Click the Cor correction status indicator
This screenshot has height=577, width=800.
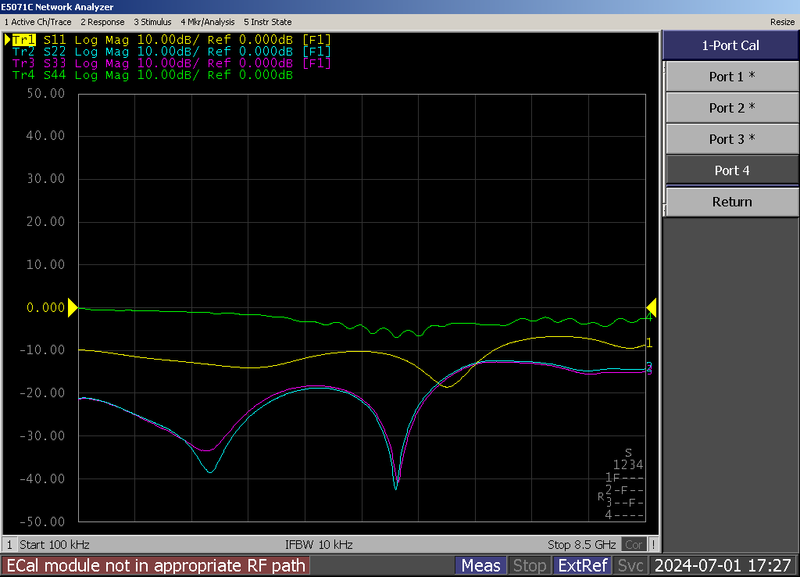633,545
